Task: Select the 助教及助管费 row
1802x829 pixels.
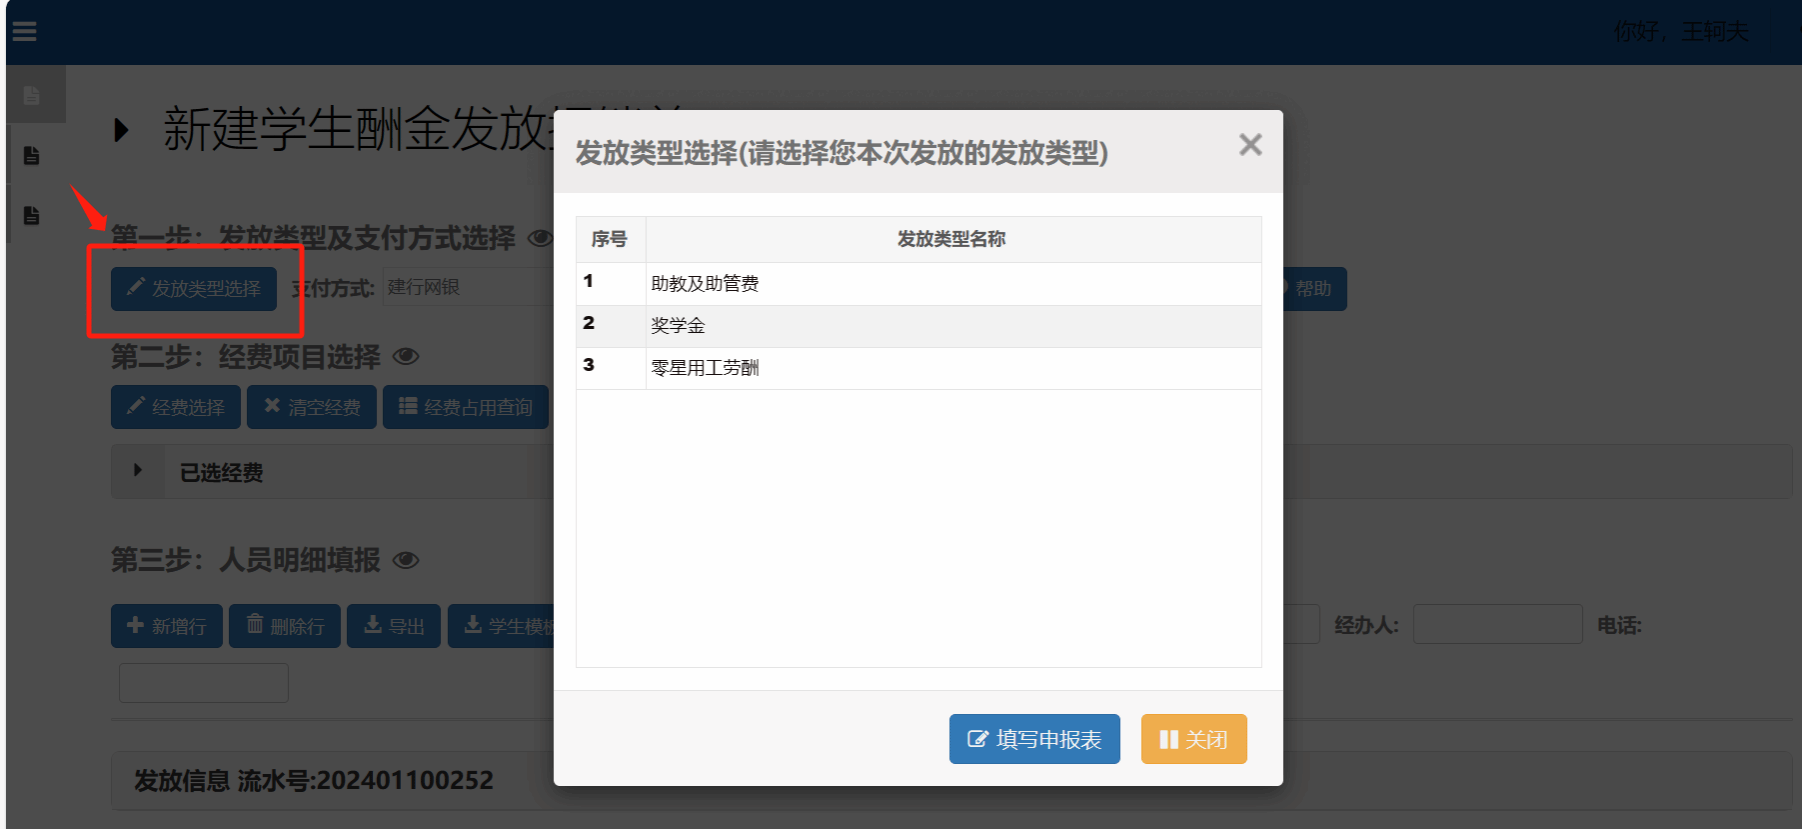Action: [x=705, y=284]
